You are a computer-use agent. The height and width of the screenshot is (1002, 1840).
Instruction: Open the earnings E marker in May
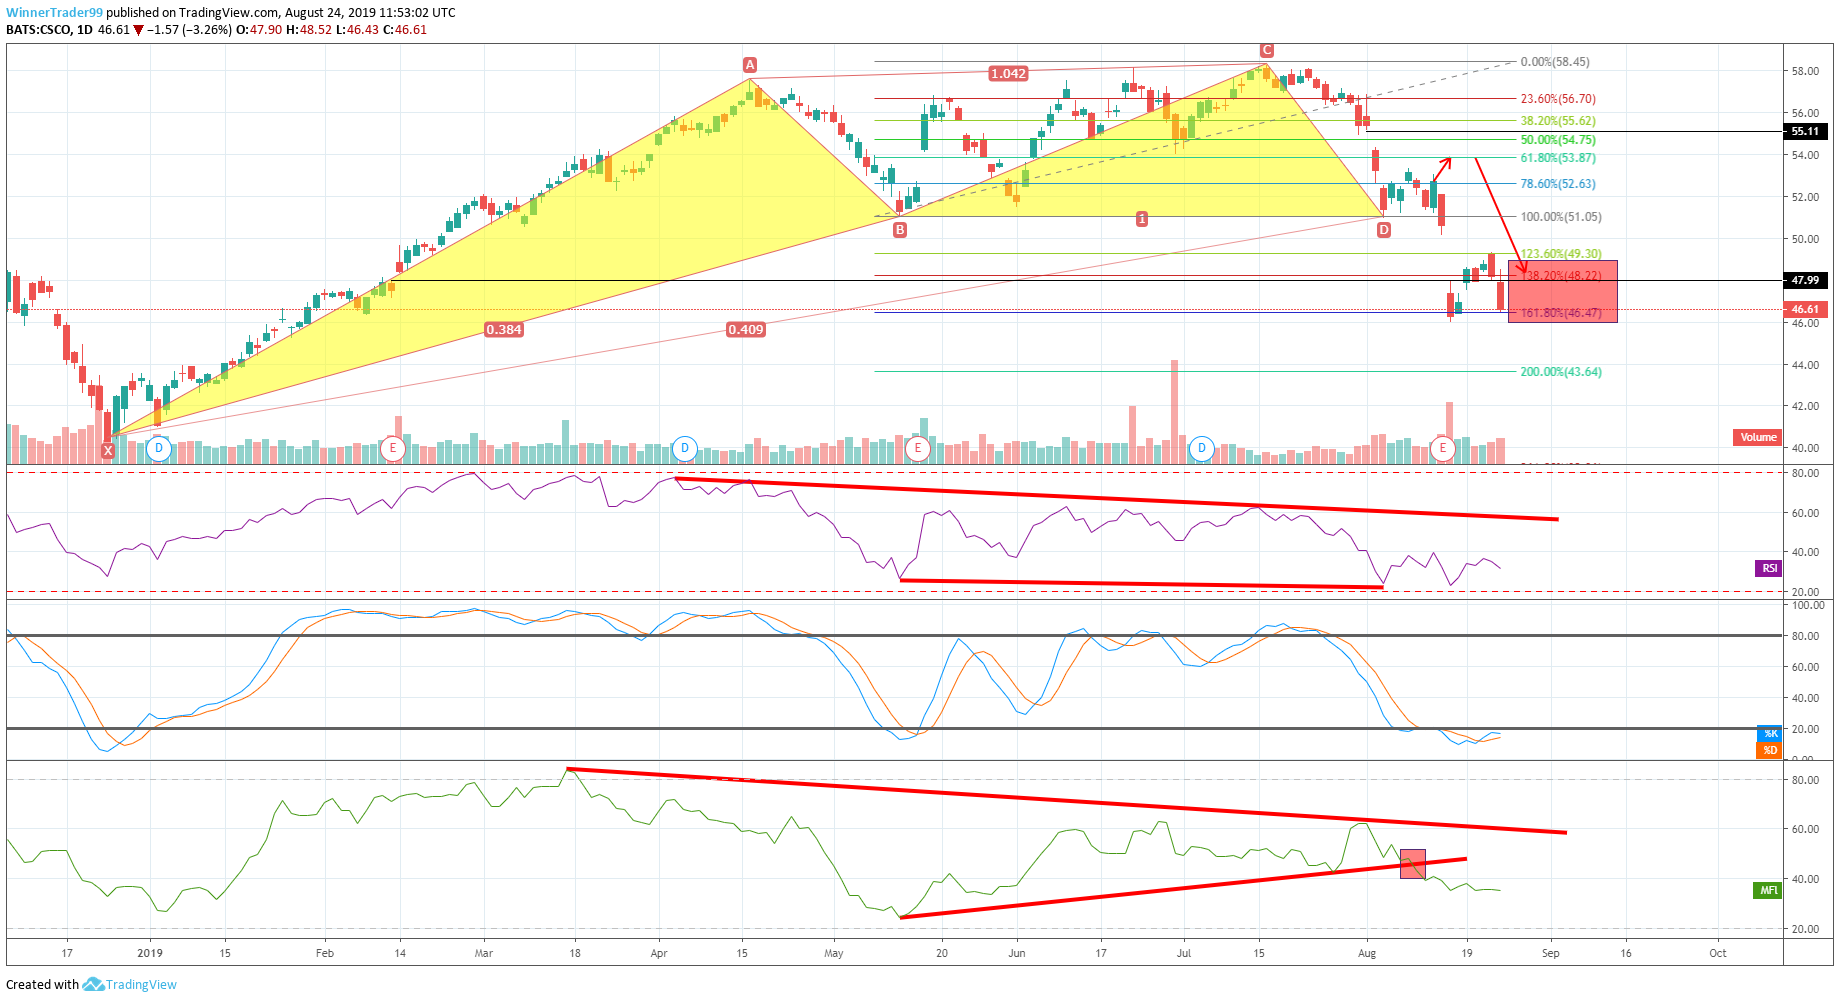click(917, 448)
